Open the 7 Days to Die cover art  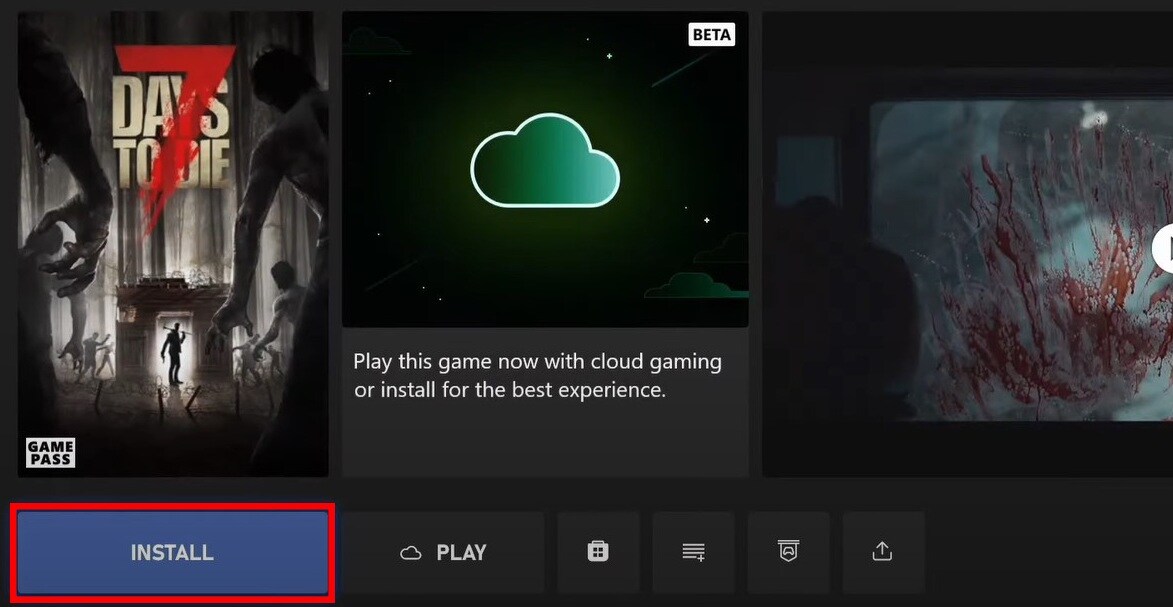click(173, 244)
